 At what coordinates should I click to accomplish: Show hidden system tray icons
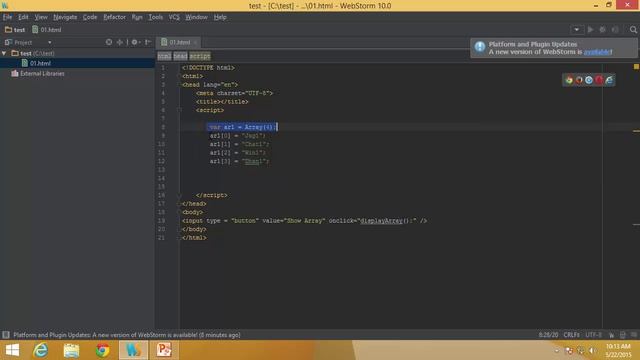pyautogui.click(x=557, y=351)
